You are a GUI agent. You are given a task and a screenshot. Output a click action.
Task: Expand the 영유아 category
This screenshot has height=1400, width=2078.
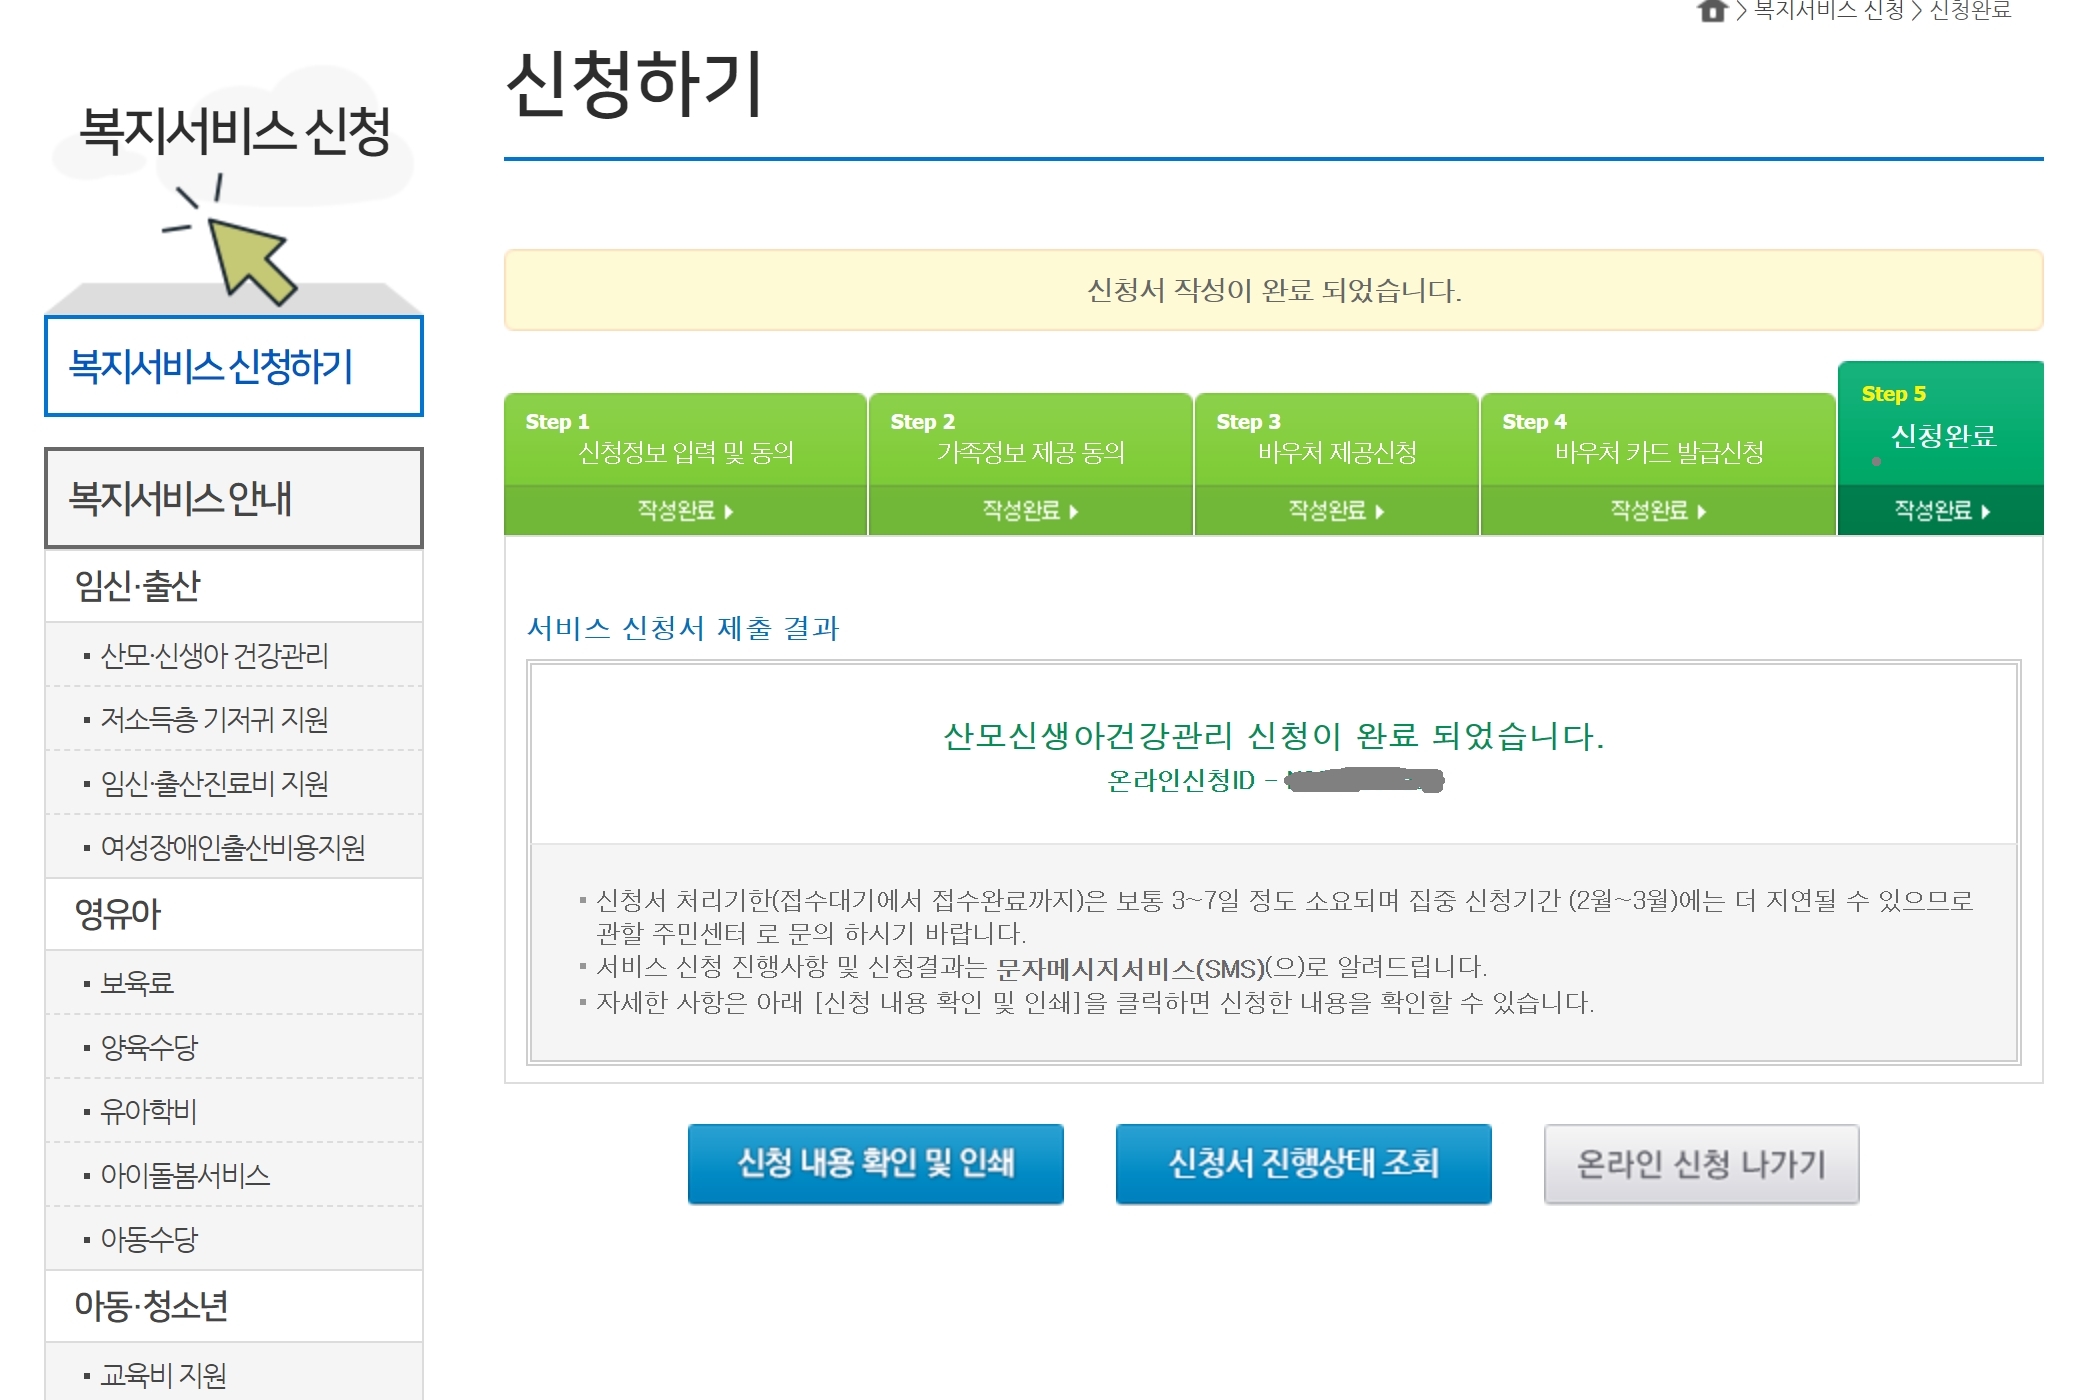point(118,914)
